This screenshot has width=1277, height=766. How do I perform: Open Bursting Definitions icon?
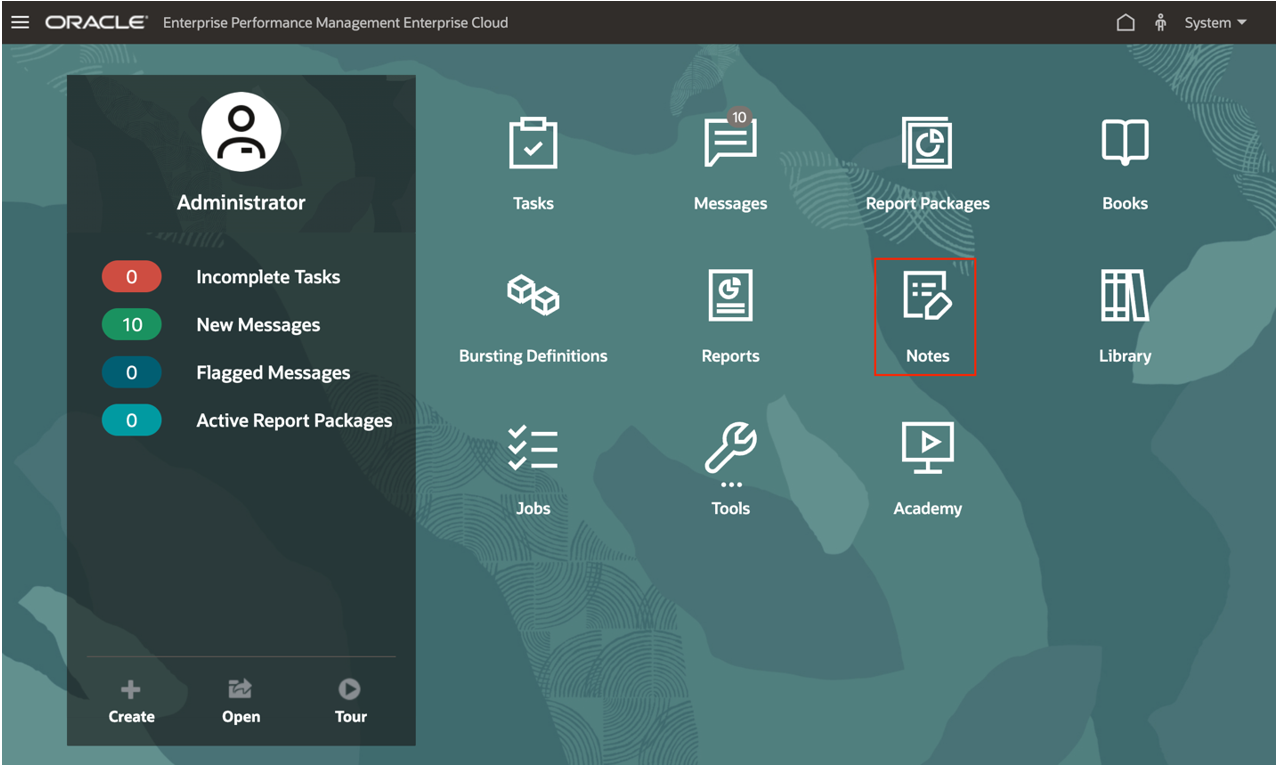tap(533, 296)
